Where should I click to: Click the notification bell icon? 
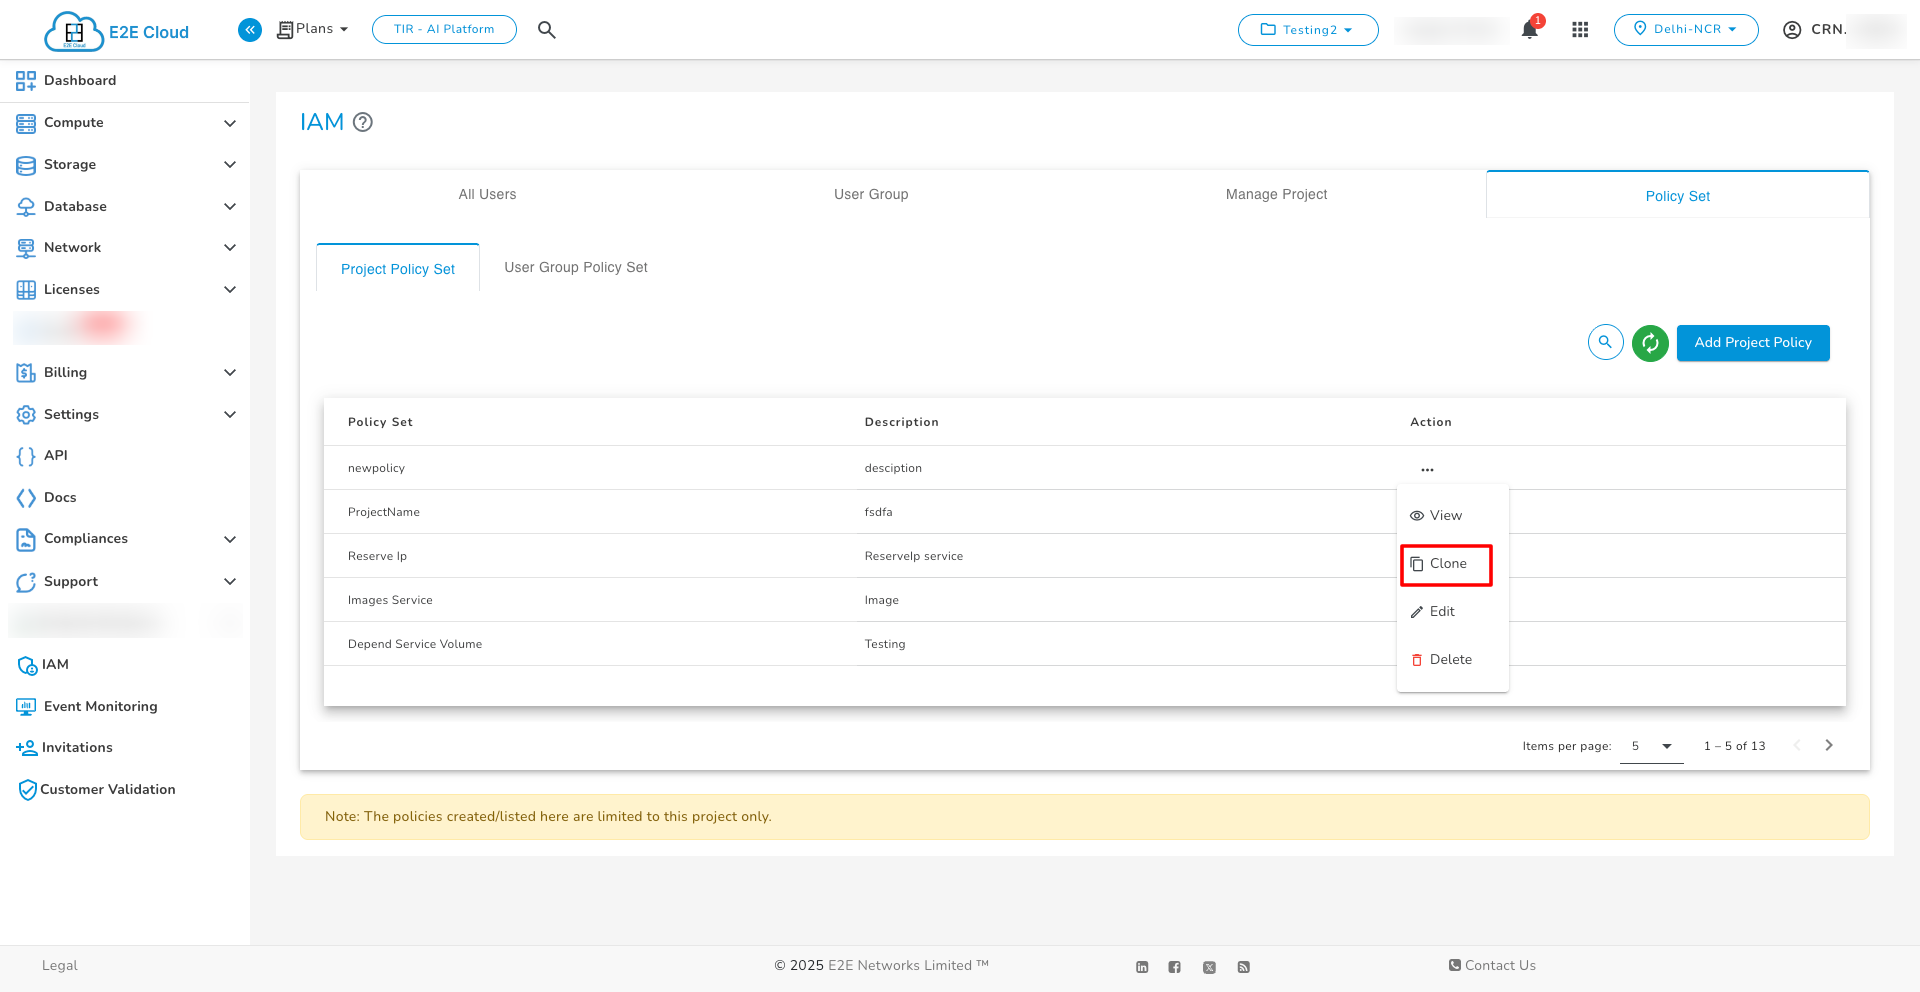pyautogui.click(x=1529, y=30)
